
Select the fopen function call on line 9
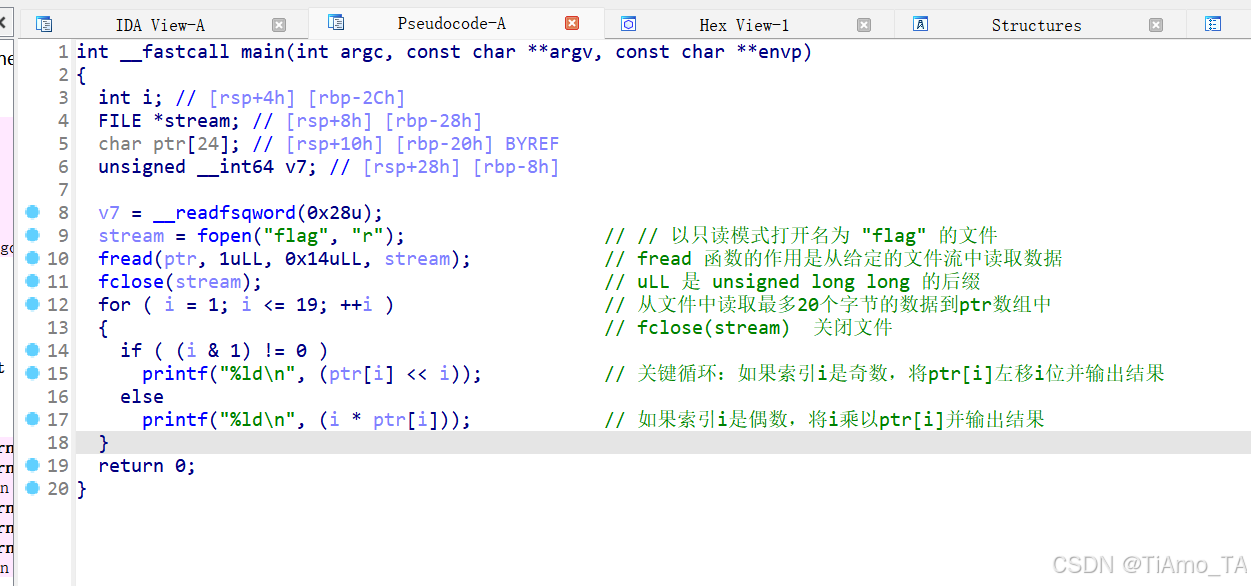tap(224, 235)
